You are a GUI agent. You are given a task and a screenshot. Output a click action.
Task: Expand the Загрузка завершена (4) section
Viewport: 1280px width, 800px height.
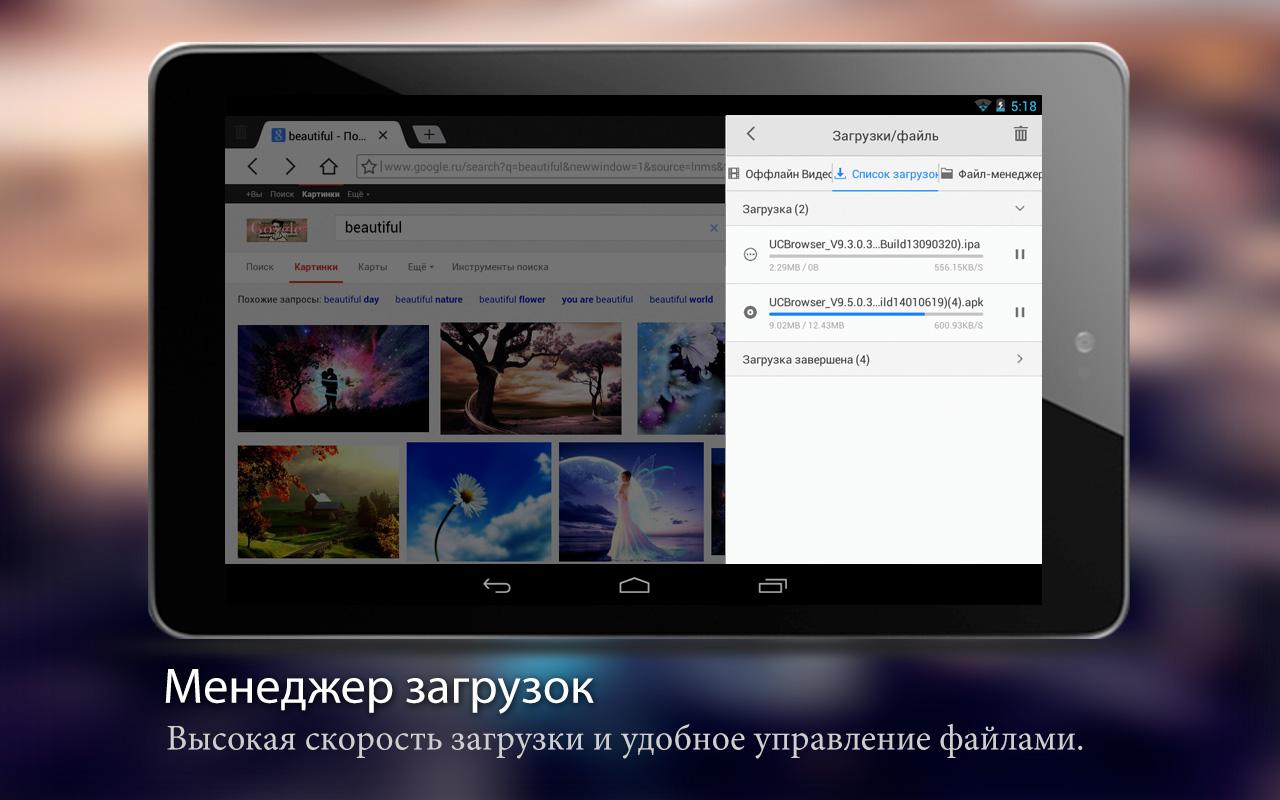1019,359
